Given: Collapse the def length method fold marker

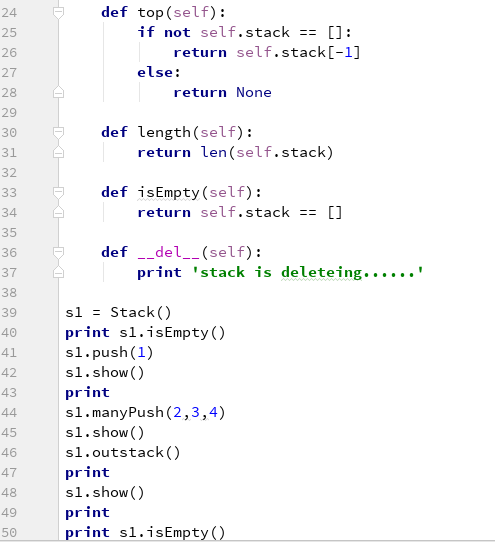Looking at the screenshot, I should (58, 132).
